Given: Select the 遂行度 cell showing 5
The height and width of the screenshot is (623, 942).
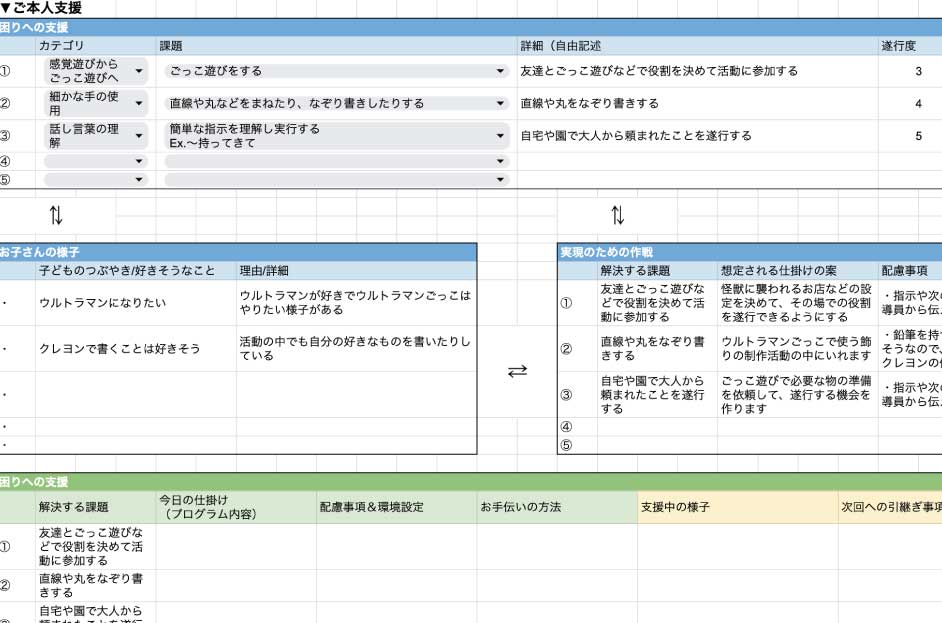Looking at the screenshot, I should [917, 136].
